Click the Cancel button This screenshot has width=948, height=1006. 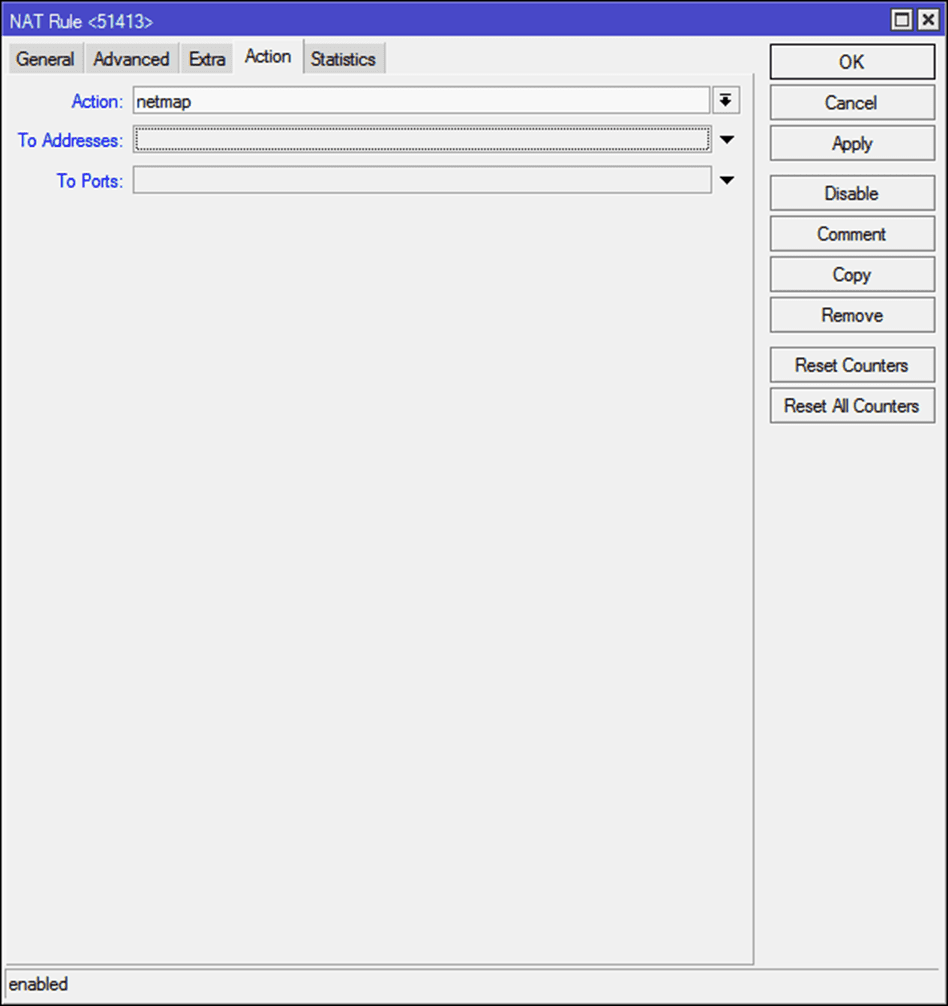pos(852,103)
